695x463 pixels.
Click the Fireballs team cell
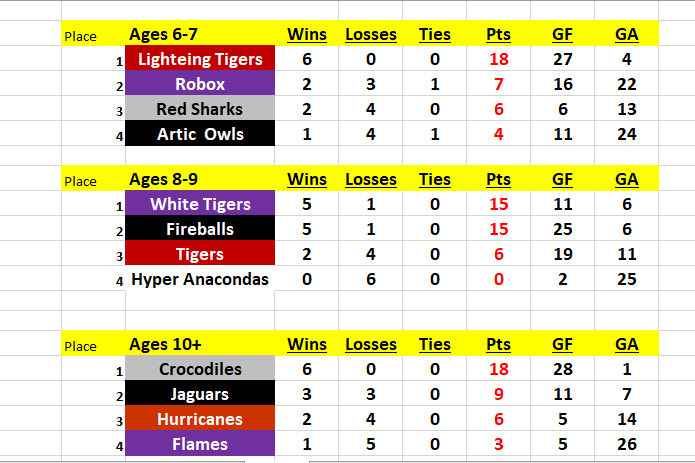coord(200,230)
